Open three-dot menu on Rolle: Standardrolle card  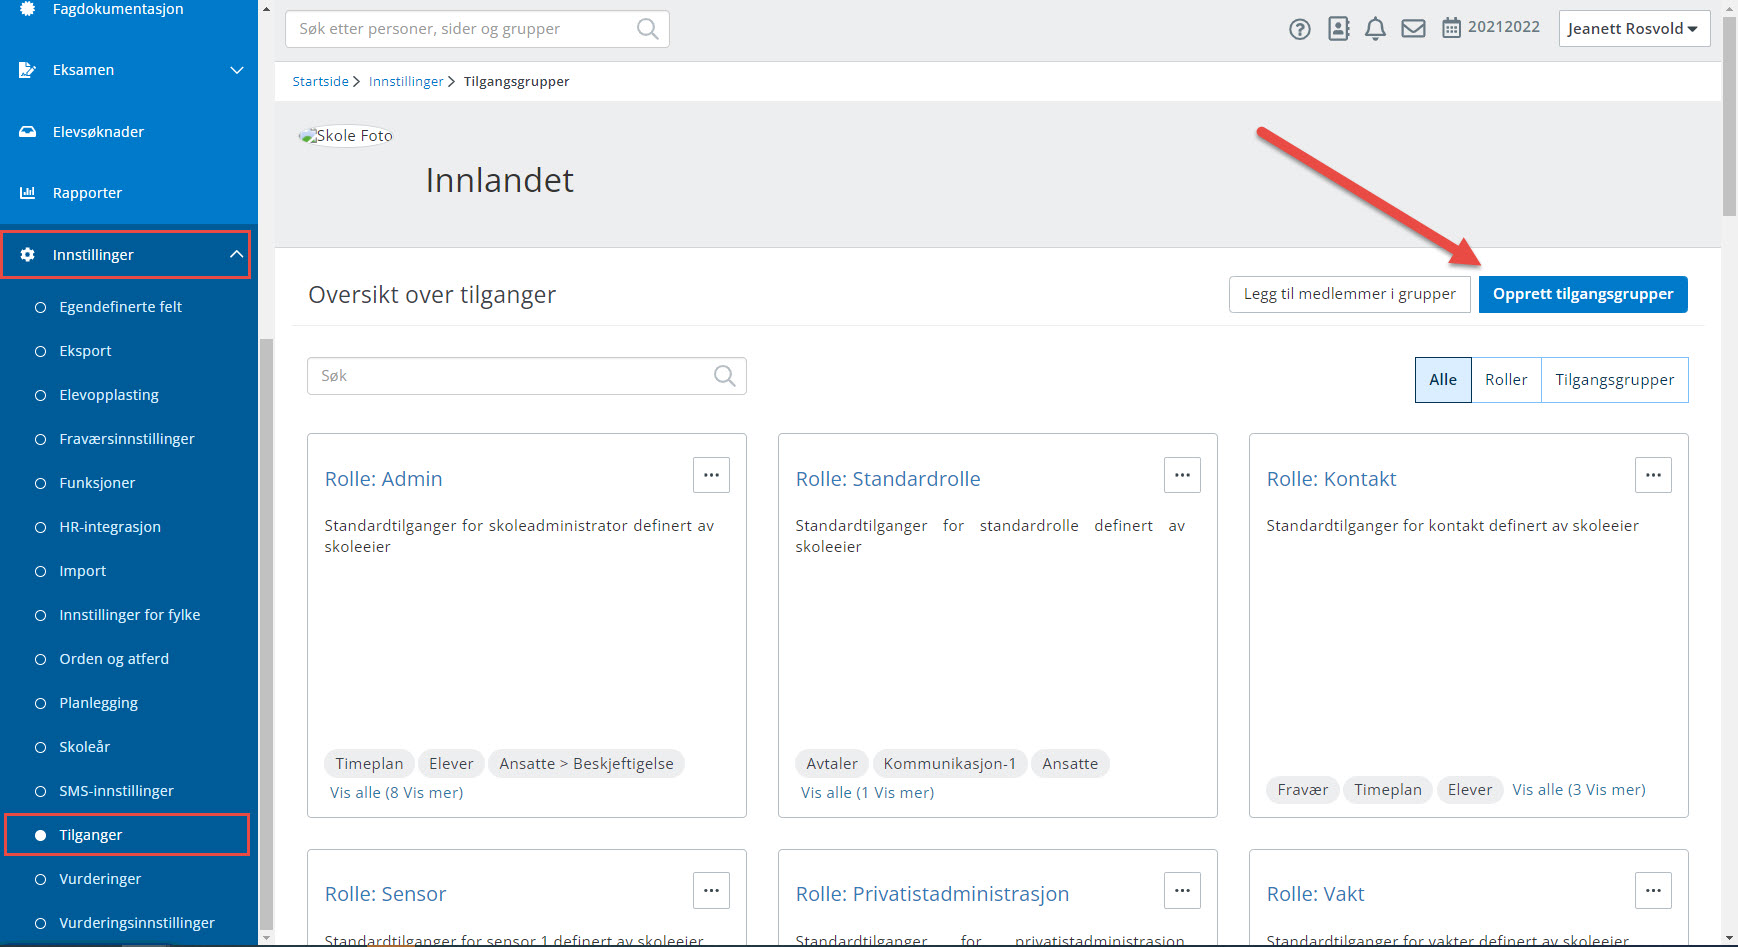1182,475
